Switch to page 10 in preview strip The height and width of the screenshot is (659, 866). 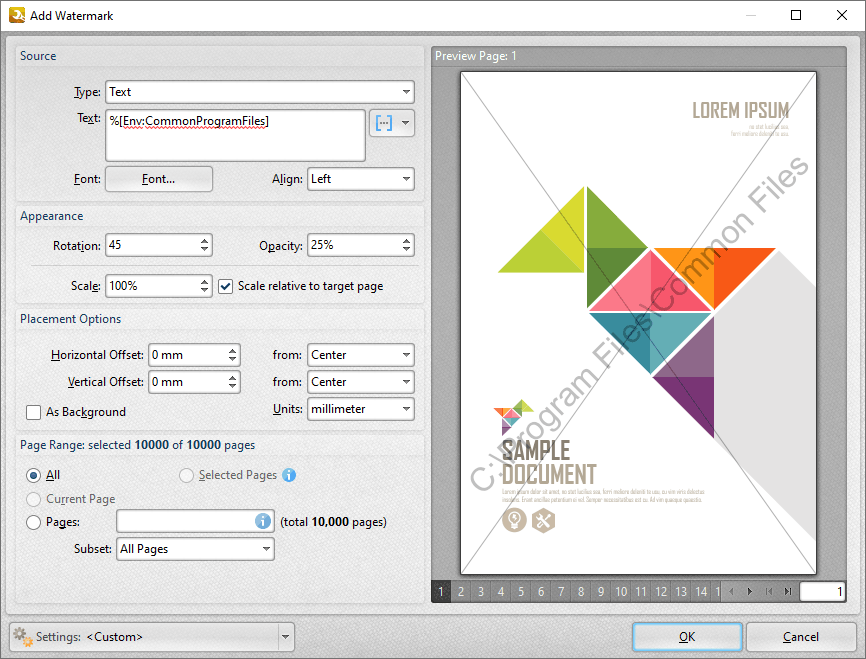(621, 592)
